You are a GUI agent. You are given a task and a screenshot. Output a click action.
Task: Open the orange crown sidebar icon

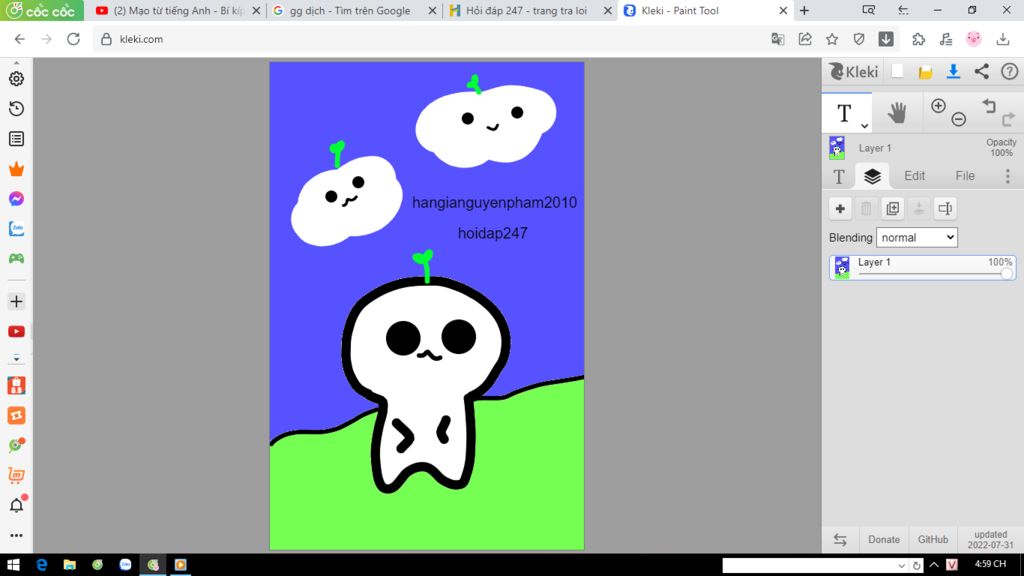16,169
